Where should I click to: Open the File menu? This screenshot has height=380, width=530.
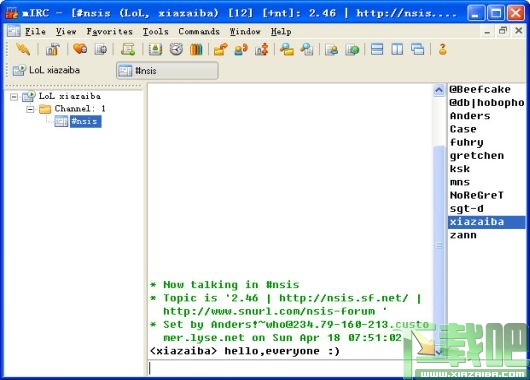[35, 31]
